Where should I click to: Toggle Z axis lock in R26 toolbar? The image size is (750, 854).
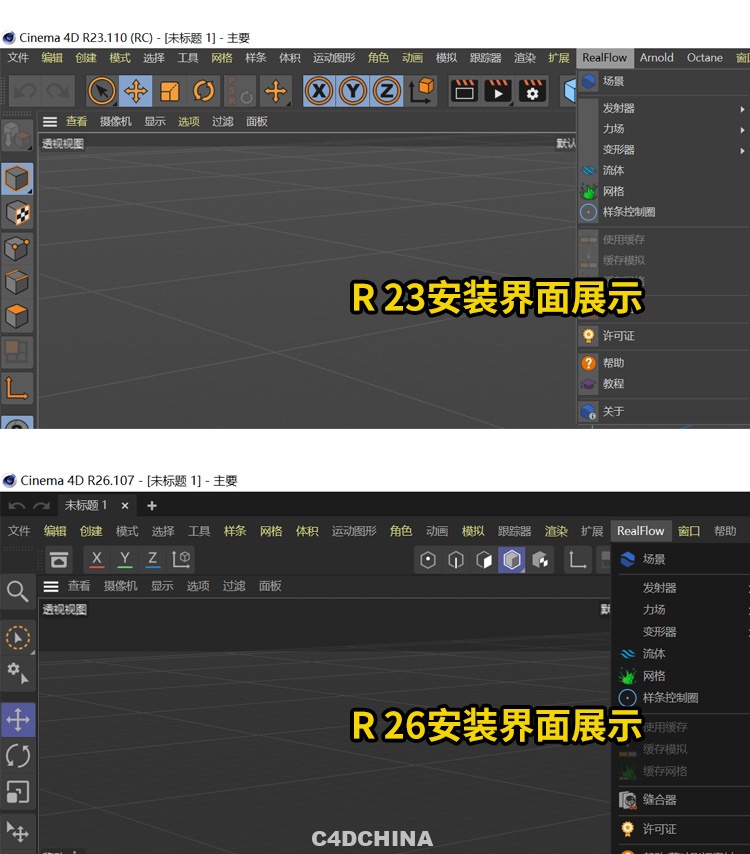click(153, 559)
